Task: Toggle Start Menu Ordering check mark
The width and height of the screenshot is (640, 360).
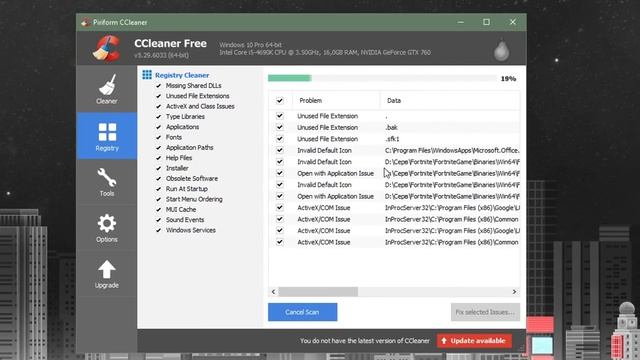Action: (158, 199)
